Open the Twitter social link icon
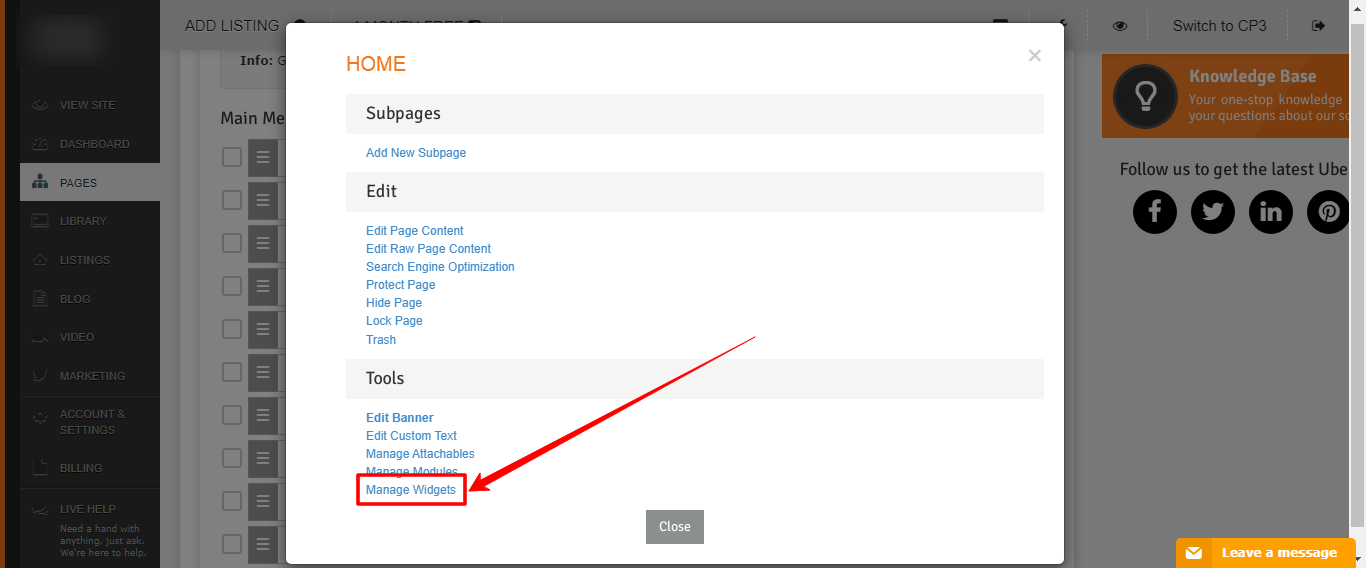 click(x=1212, y=212)
